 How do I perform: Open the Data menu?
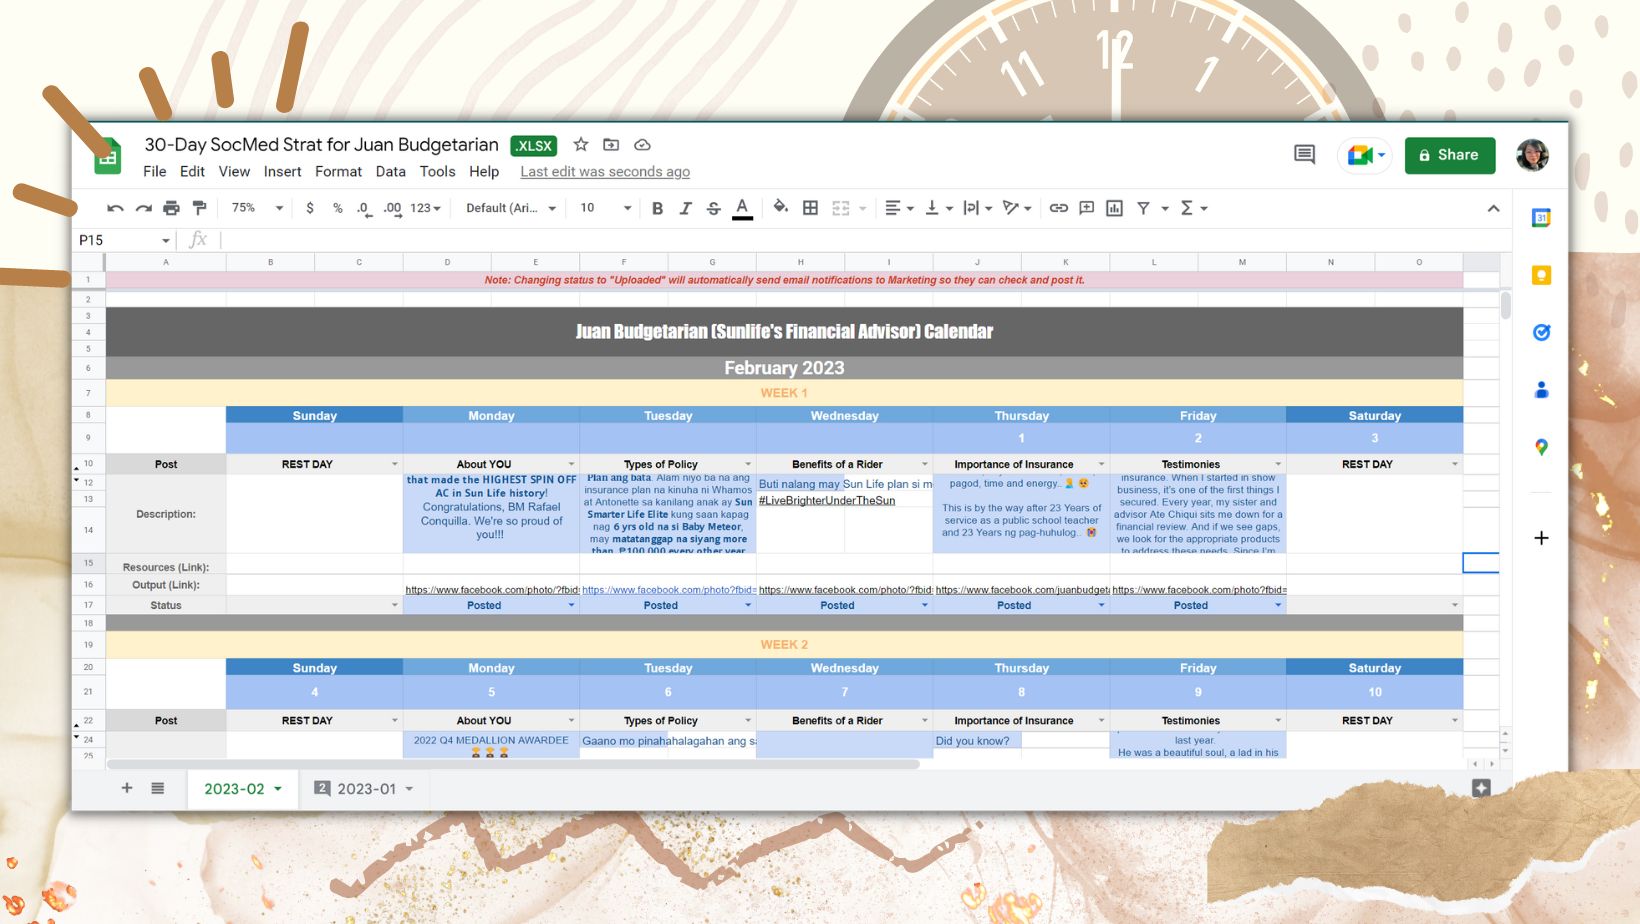point(390,171)
